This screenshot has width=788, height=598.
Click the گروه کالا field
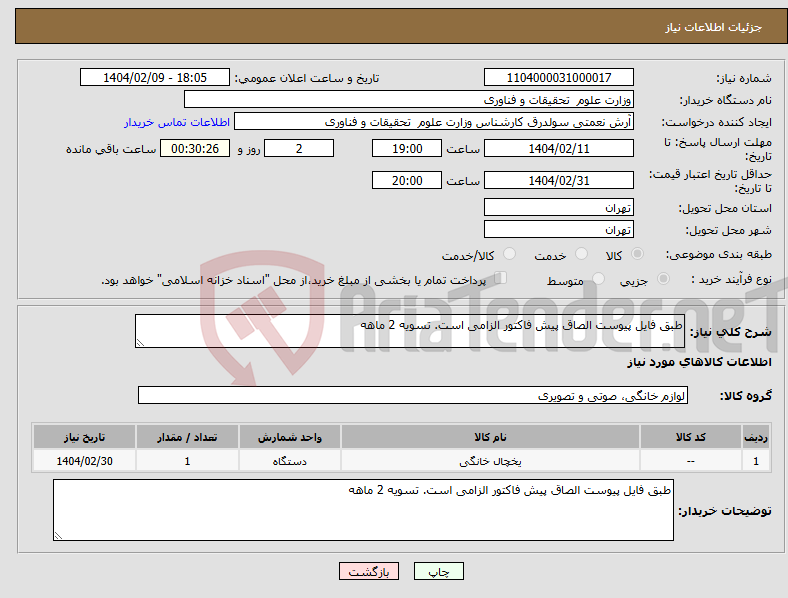(x=413, y=395)
